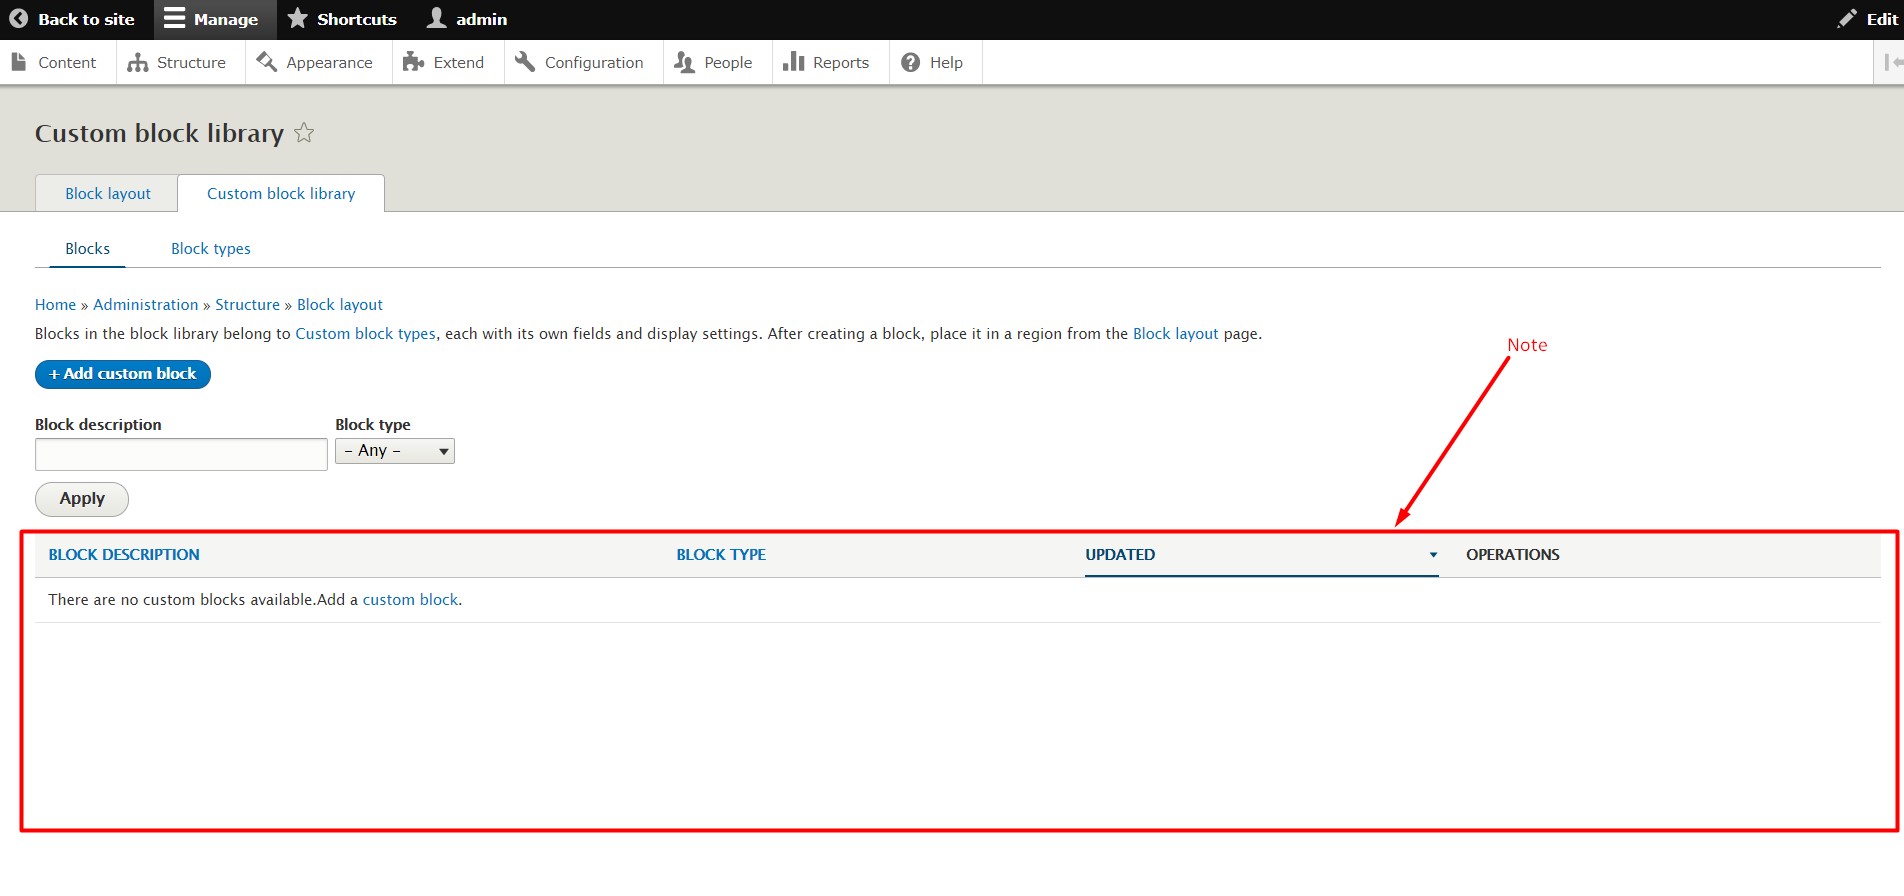Open the Structure hierarchy icon
This screenshot has width=1904, height=896.
(x=138, y=62)
